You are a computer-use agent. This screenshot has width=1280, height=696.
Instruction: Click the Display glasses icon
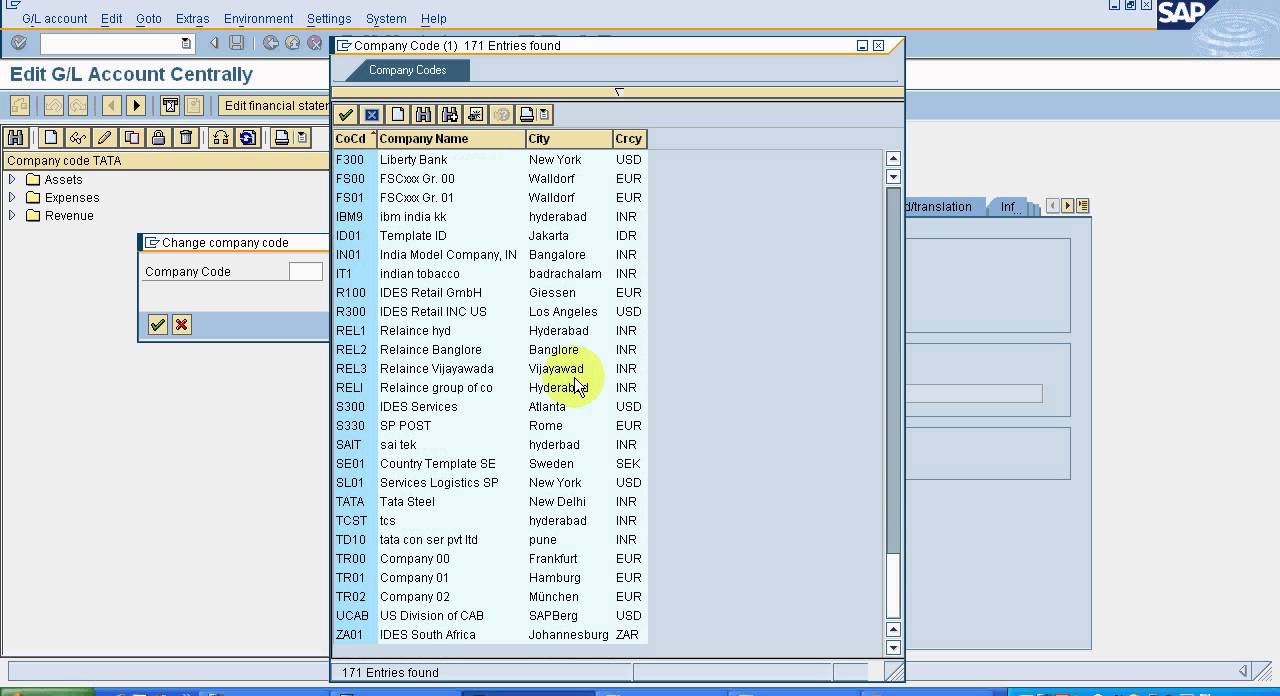coord(78,138)
